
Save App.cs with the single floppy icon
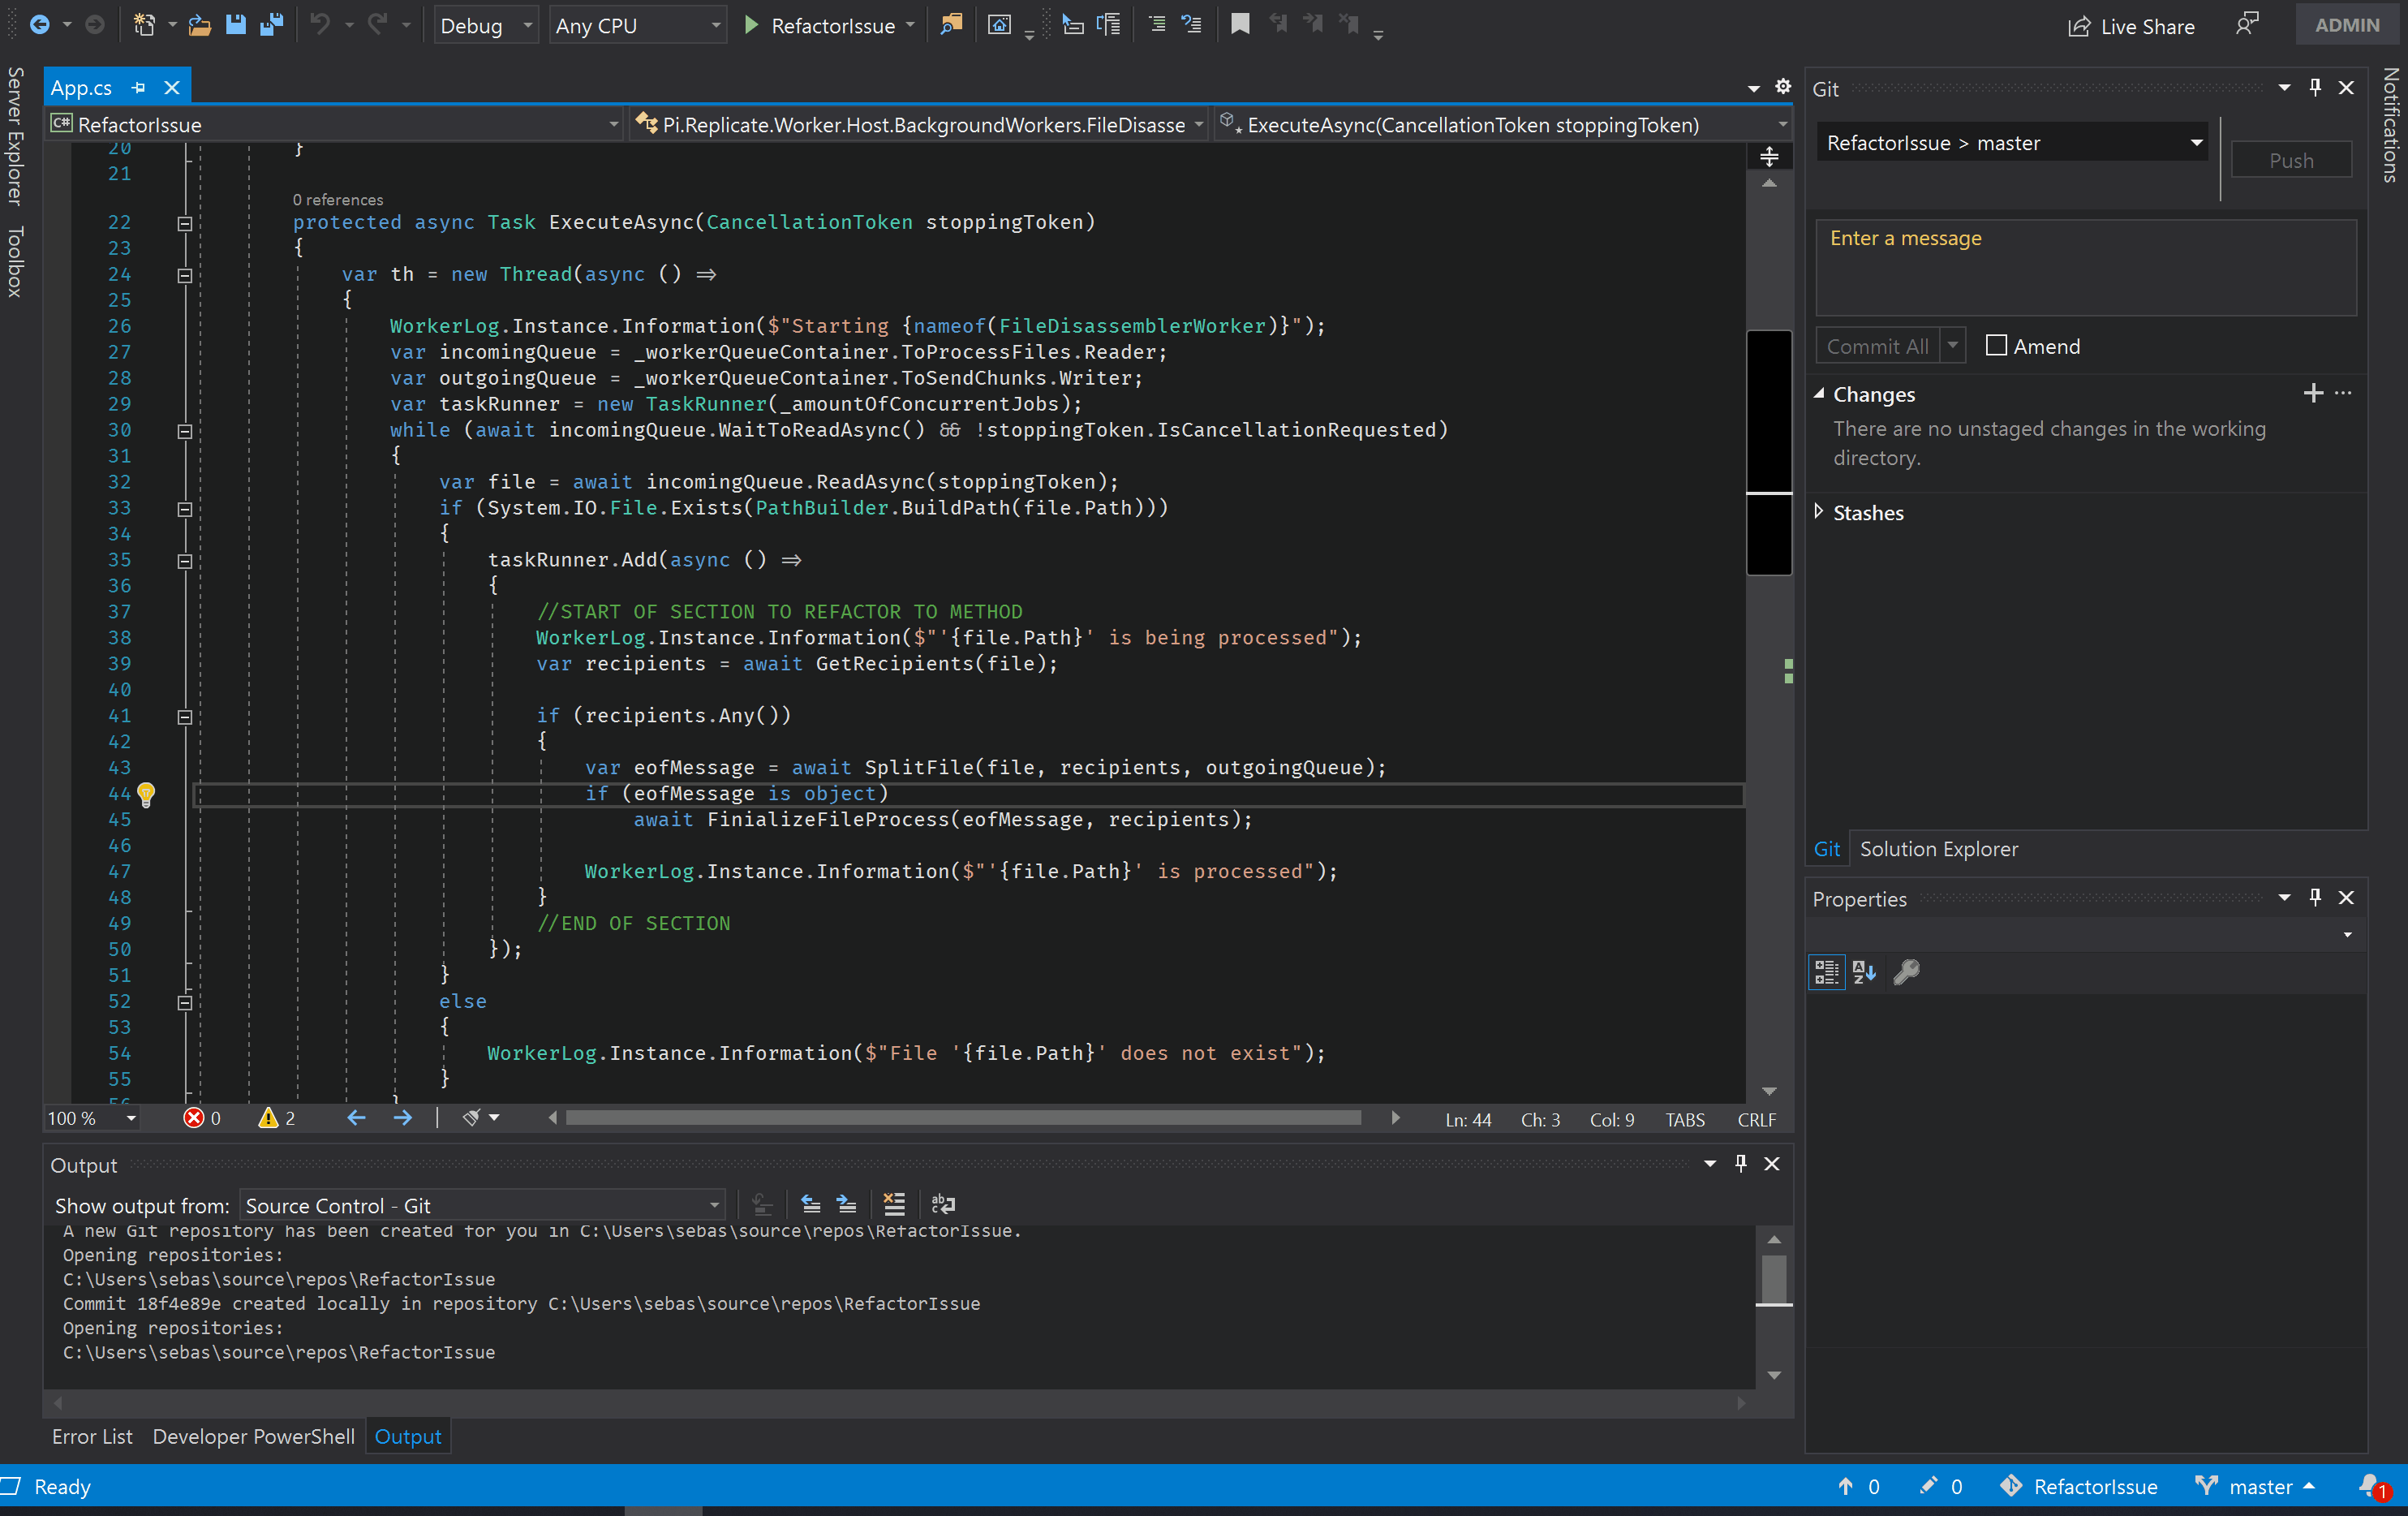coord(236,25)
